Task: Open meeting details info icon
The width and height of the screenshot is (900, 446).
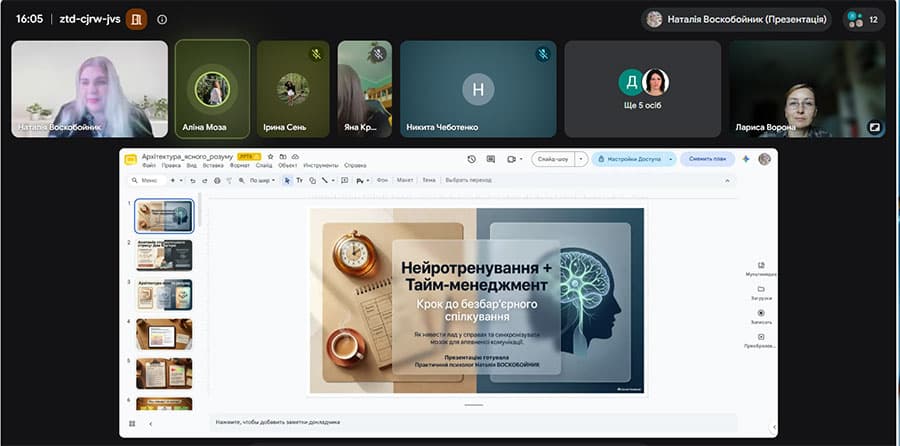Action: [162, 20]
